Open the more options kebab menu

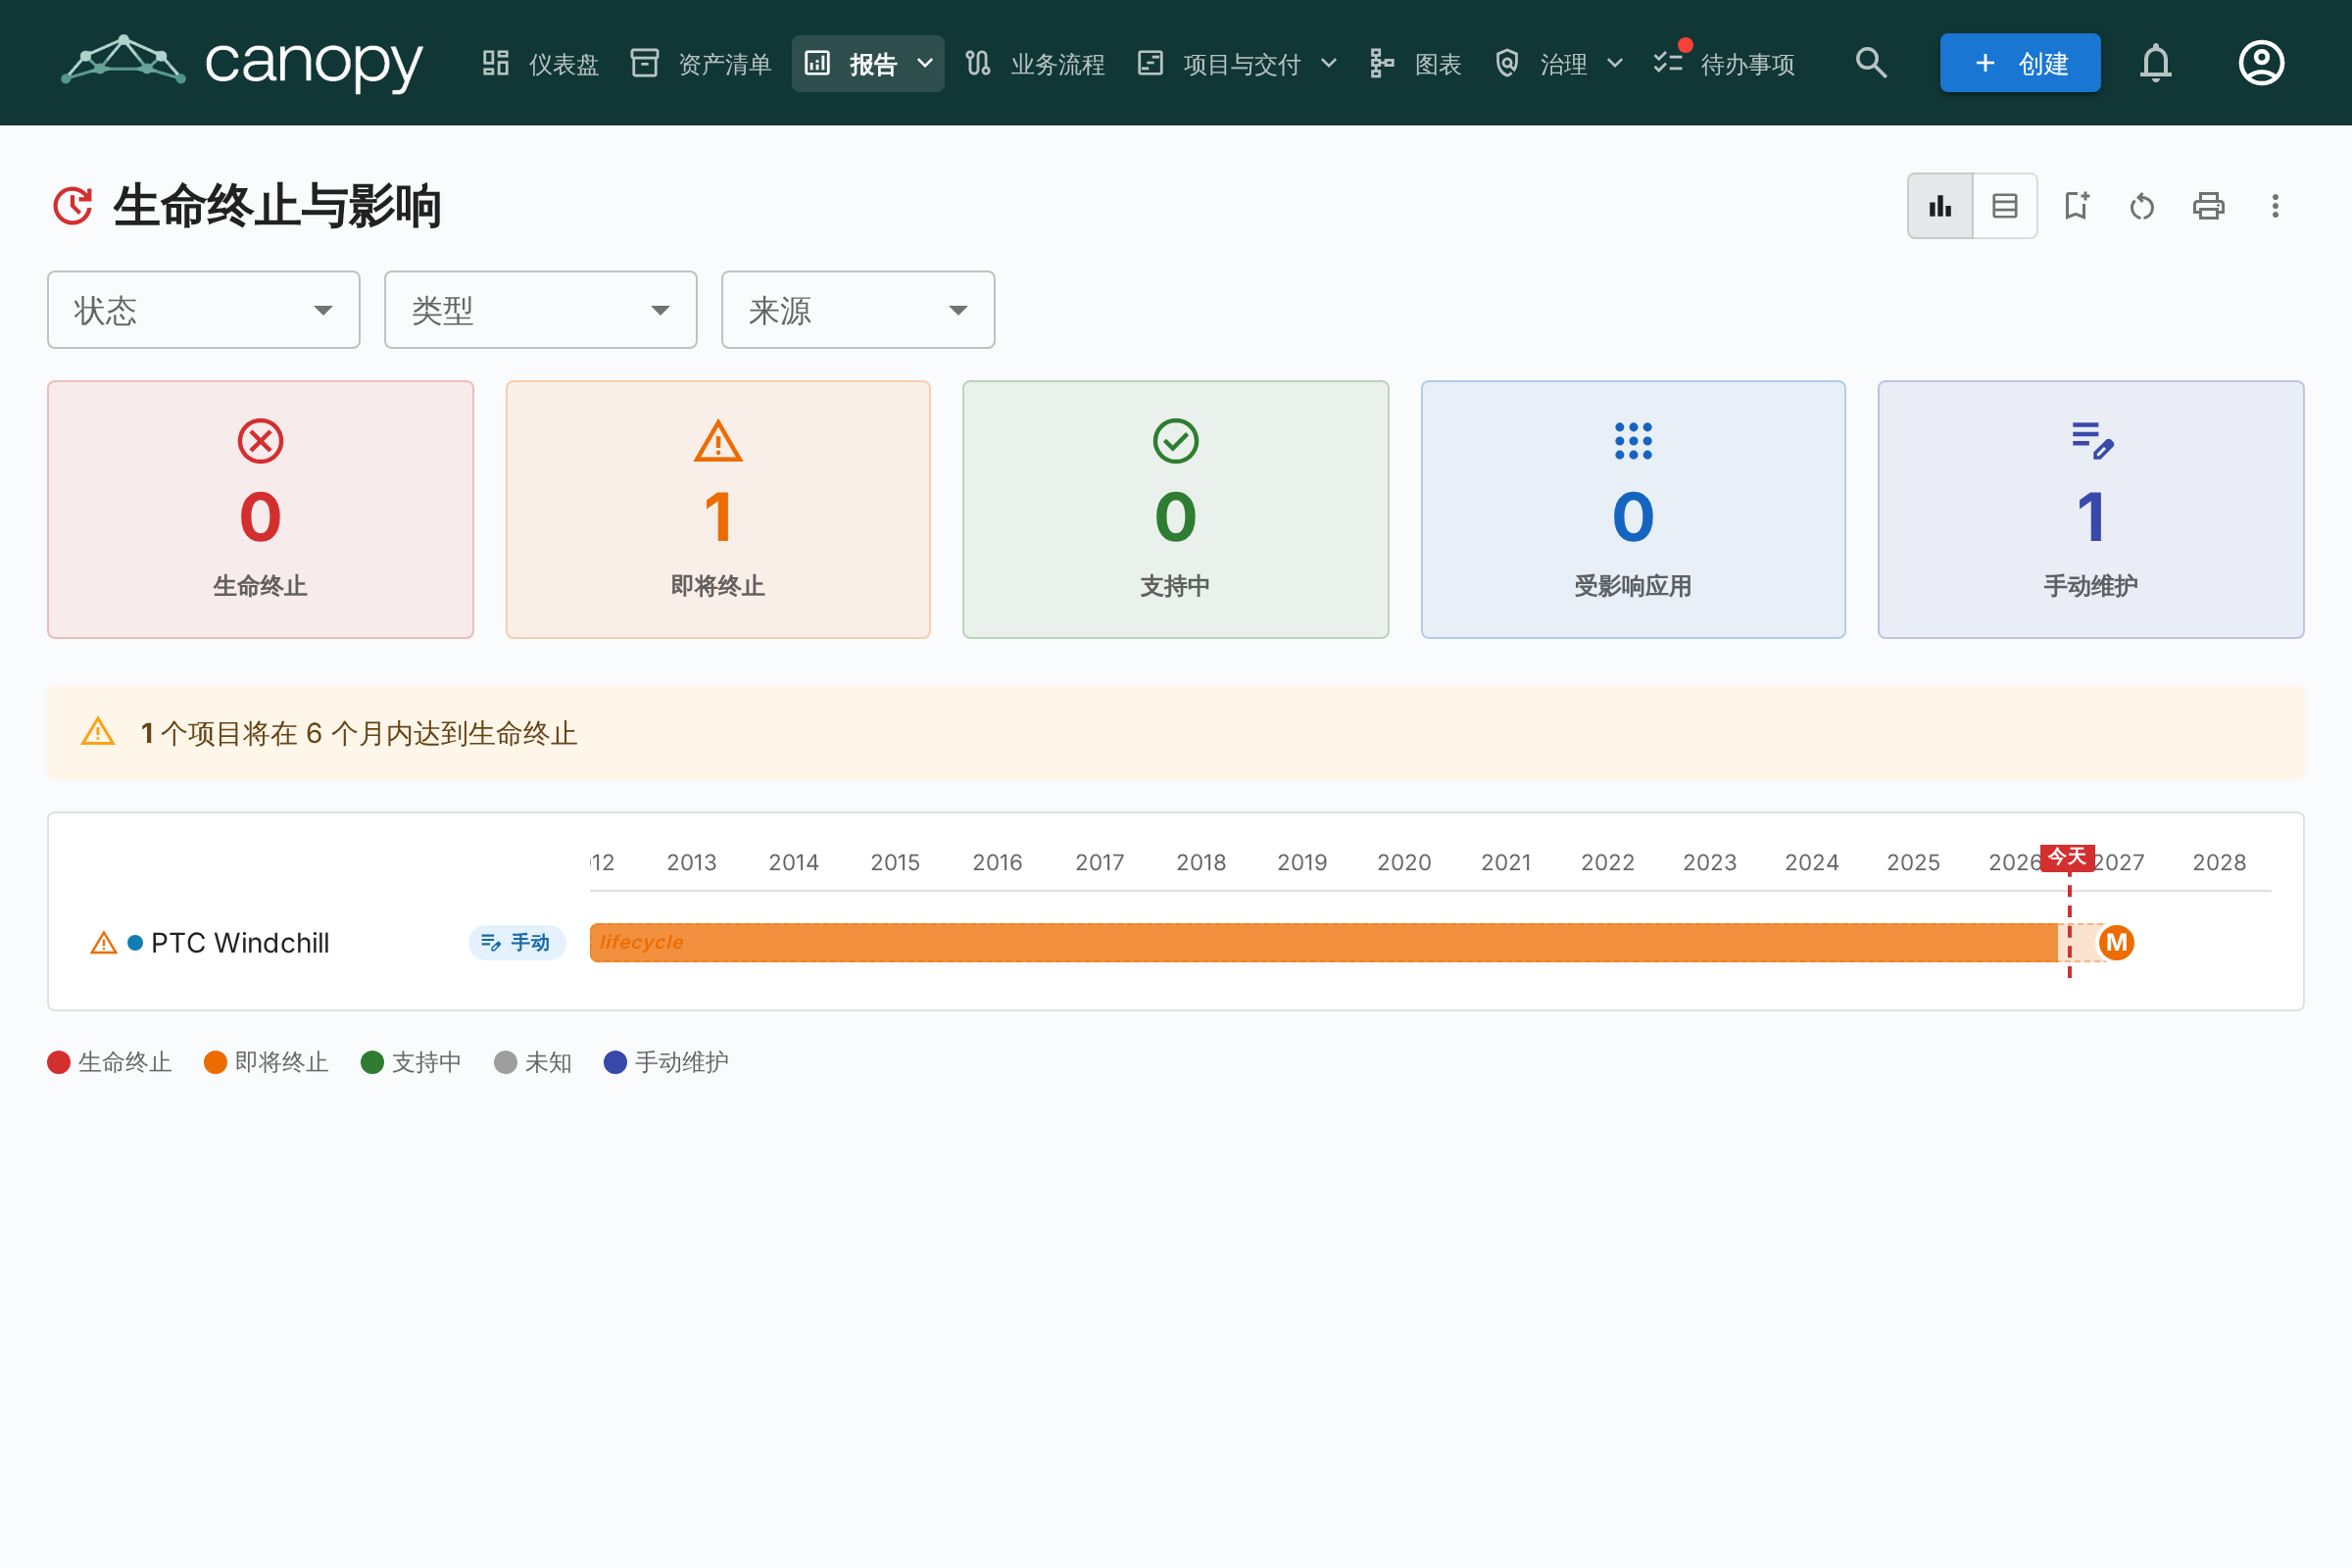2275,206
